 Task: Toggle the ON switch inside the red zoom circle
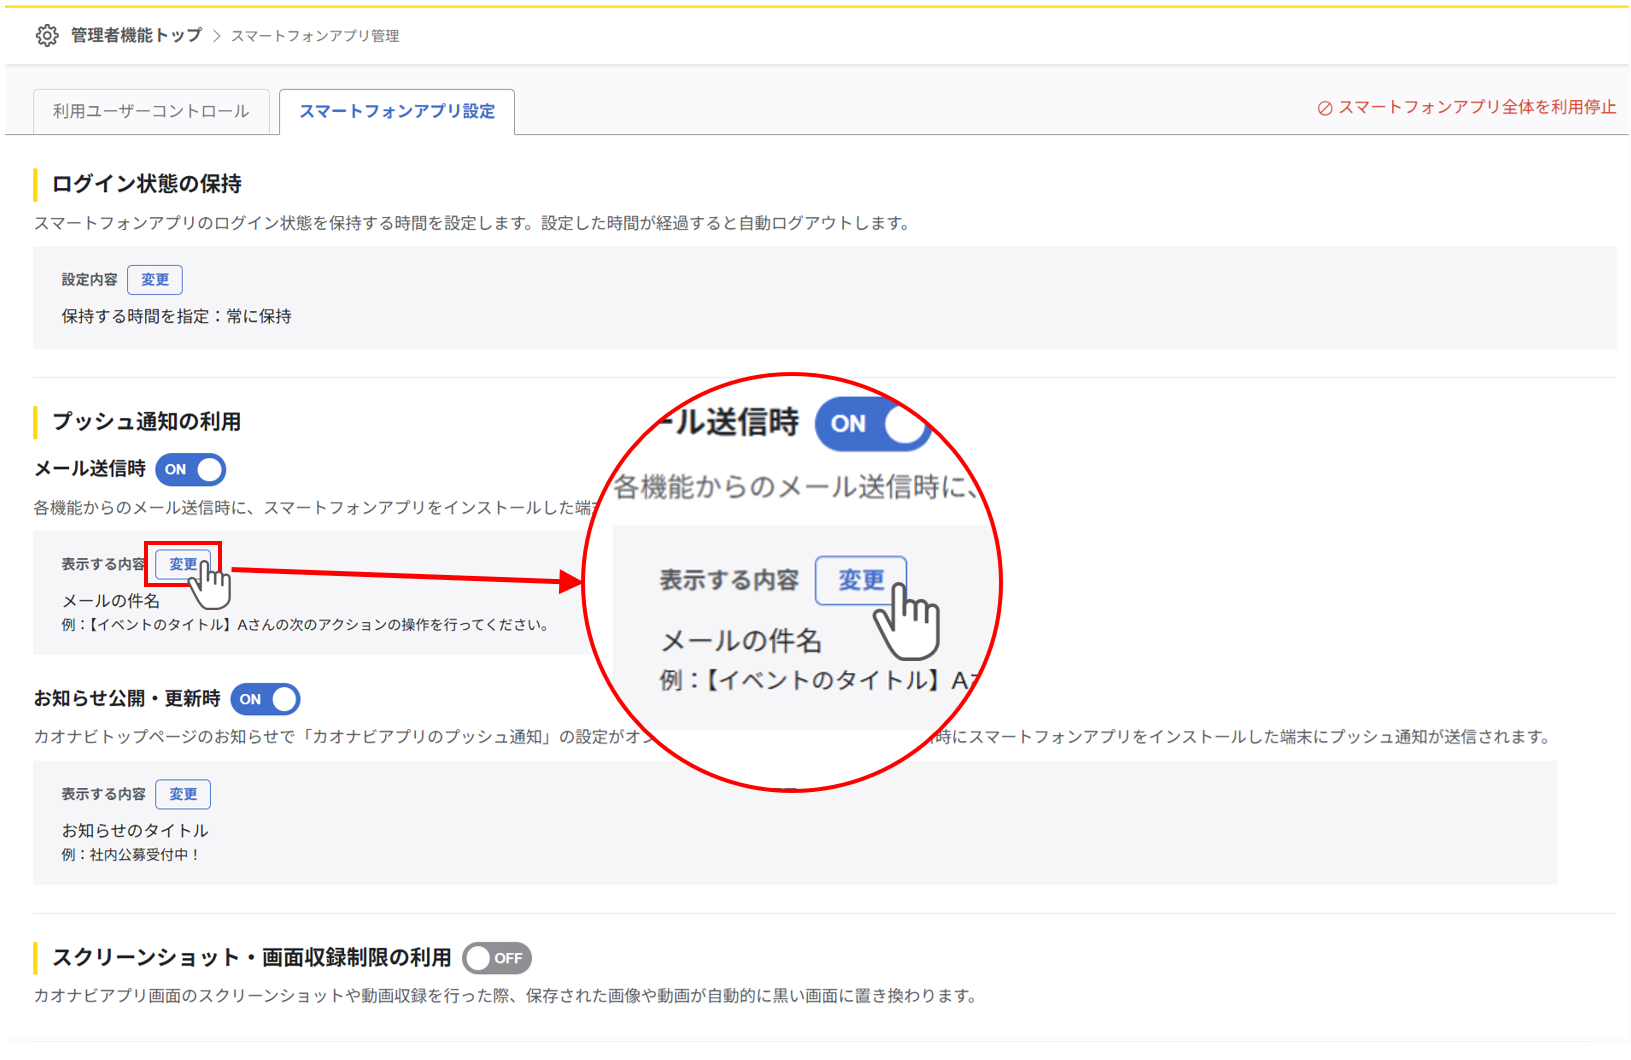(872, 424)
